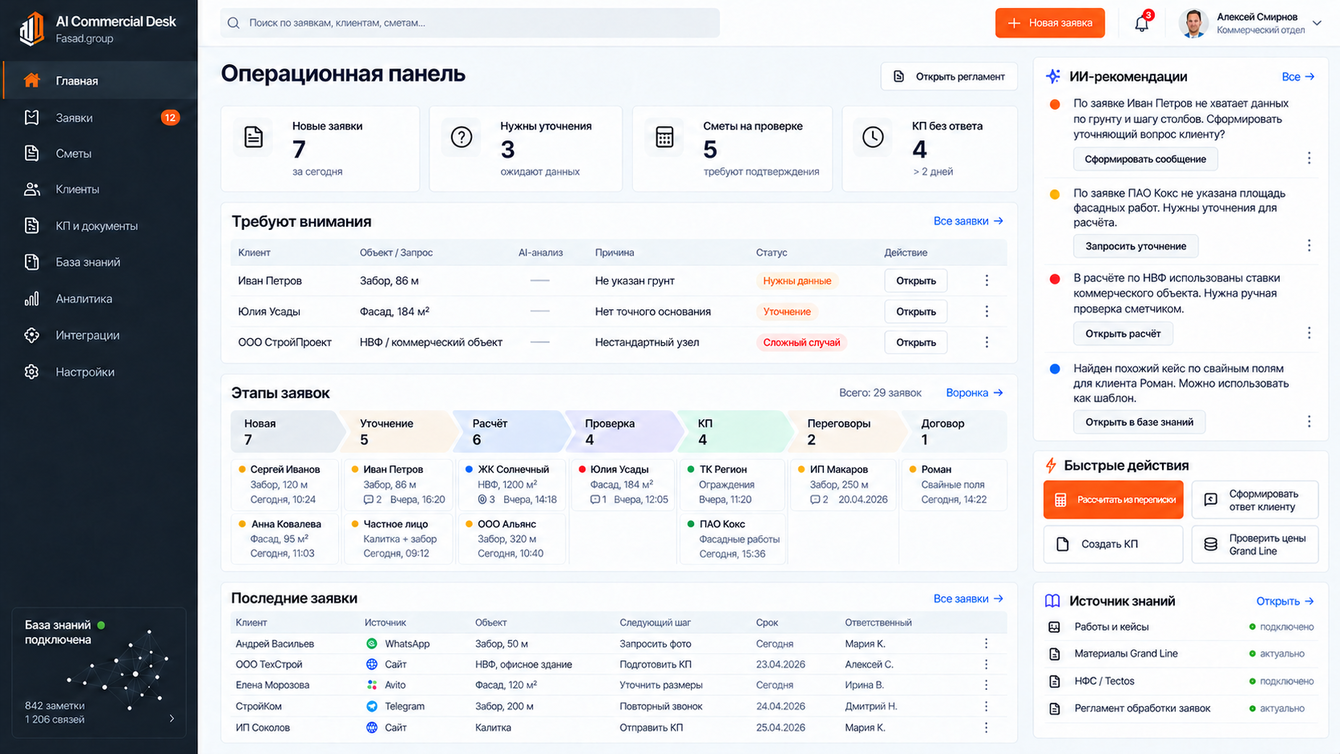Open the Воронка link

pos(974,393)
